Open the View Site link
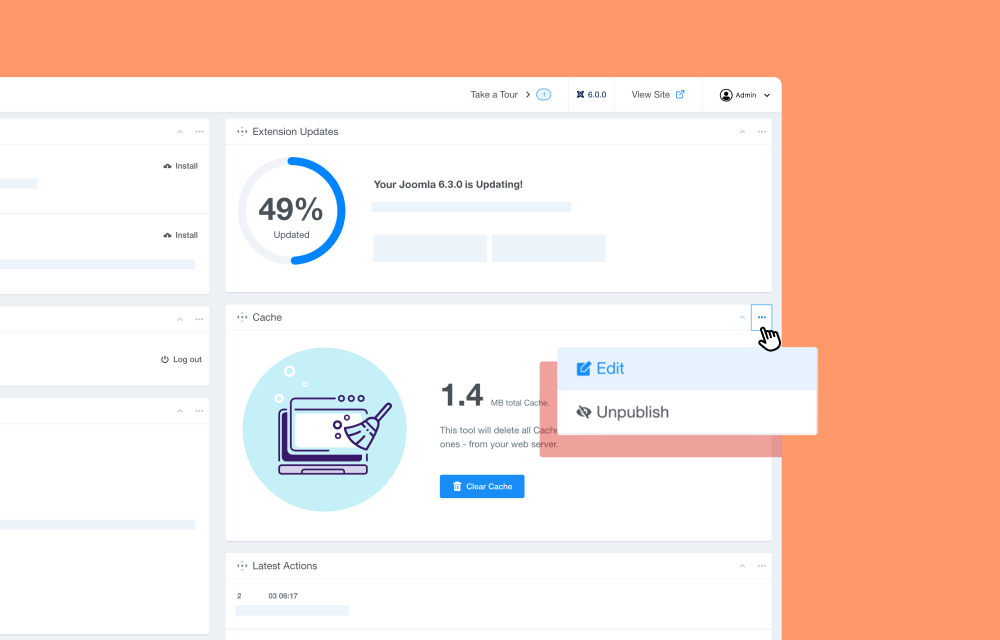 [x=657, y=95]
